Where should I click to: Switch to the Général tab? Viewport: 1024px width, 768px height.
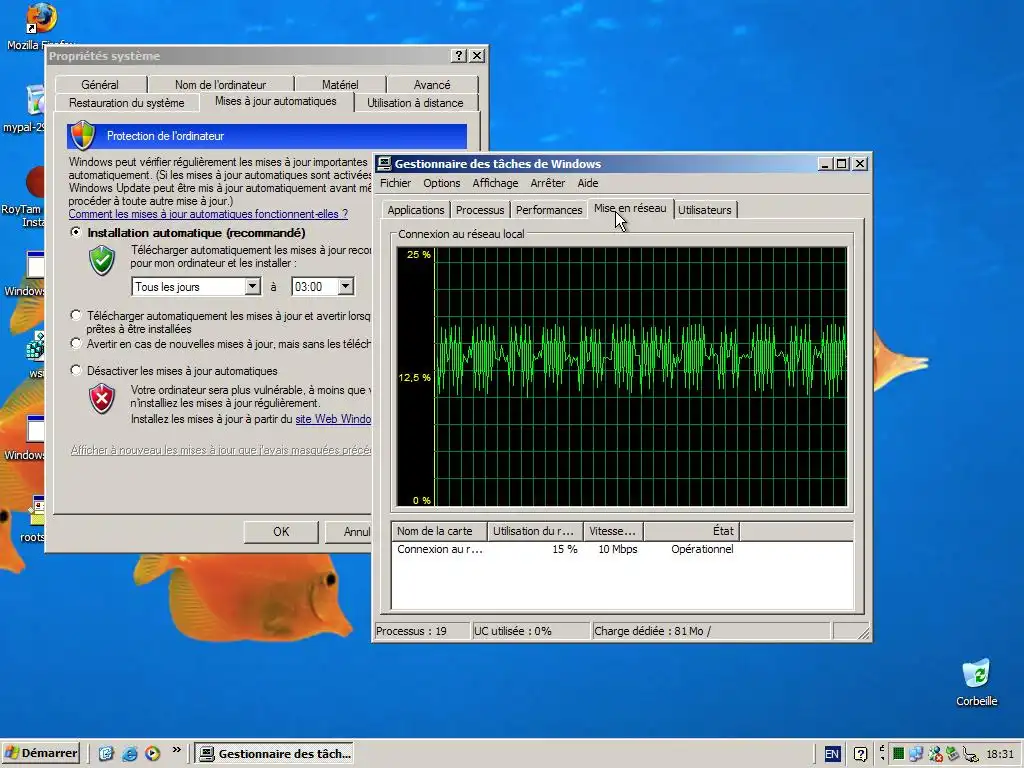coord(100,85)
